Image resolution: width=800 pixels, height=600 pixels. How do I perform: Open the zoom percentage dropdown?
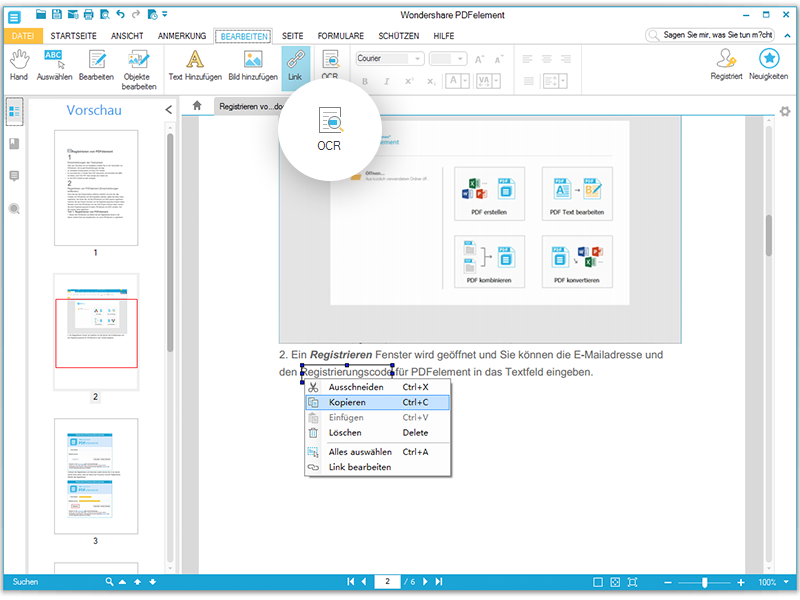point(787,582)
